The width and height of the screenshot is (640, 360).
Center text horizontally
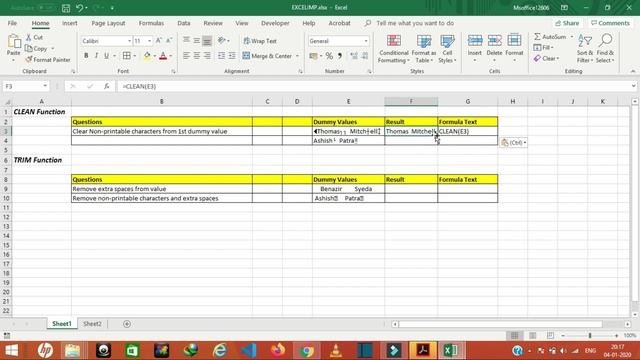click(x=197, y=56)
